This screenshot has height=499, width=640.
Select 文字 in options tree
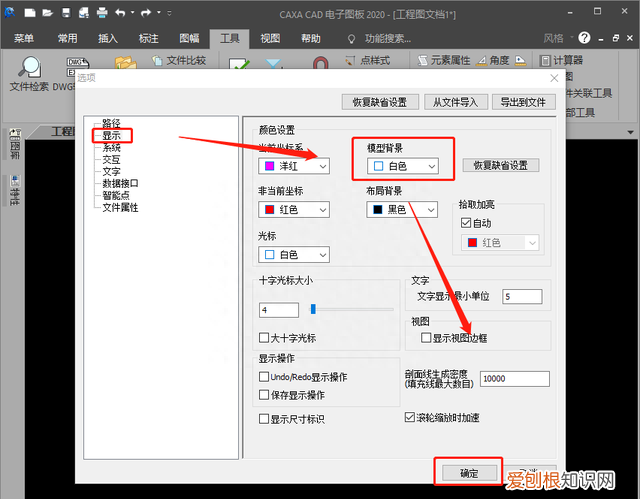[x=111, y=171]
